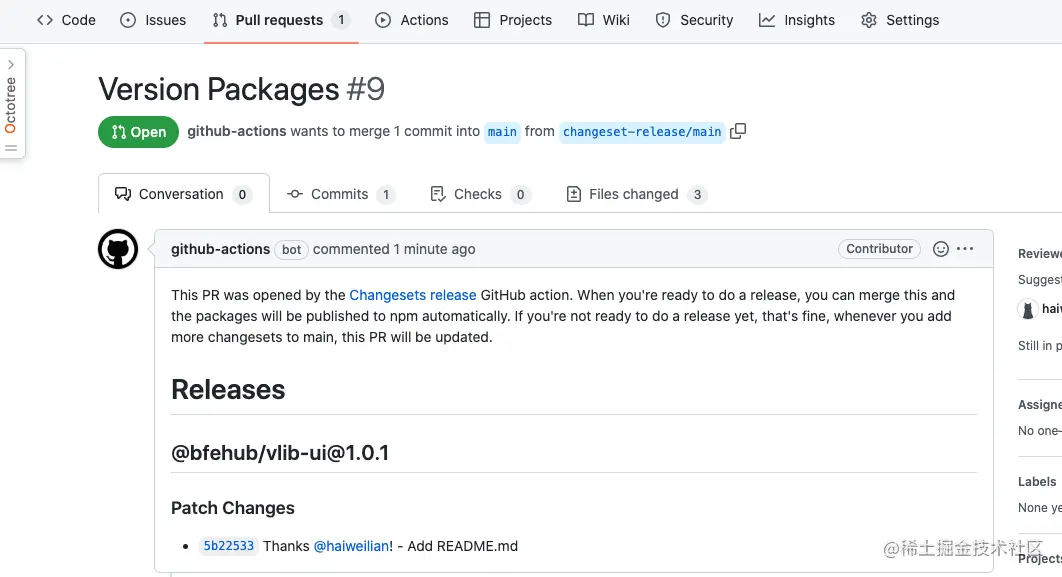Click the main base branch label

point(502,131)
